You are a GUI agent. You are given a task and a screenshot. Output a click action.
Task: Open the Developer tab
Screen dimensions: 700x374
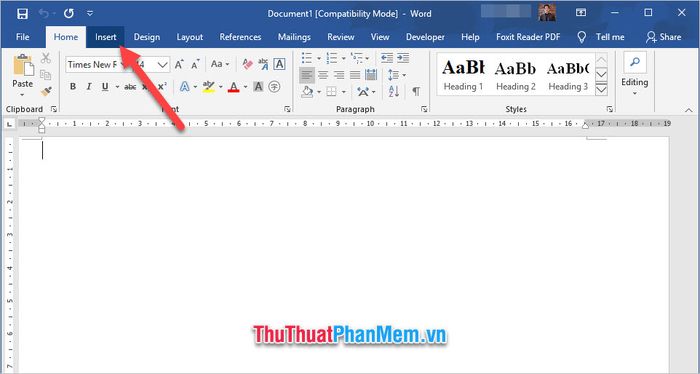pyautogui.click(x=425, y=37)
